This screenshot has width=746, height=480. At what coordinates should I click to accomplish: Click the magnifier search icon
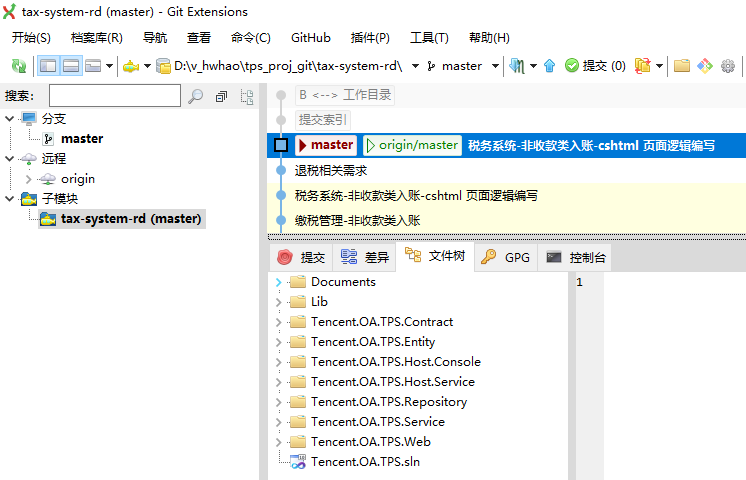click(x=196, y=96)
